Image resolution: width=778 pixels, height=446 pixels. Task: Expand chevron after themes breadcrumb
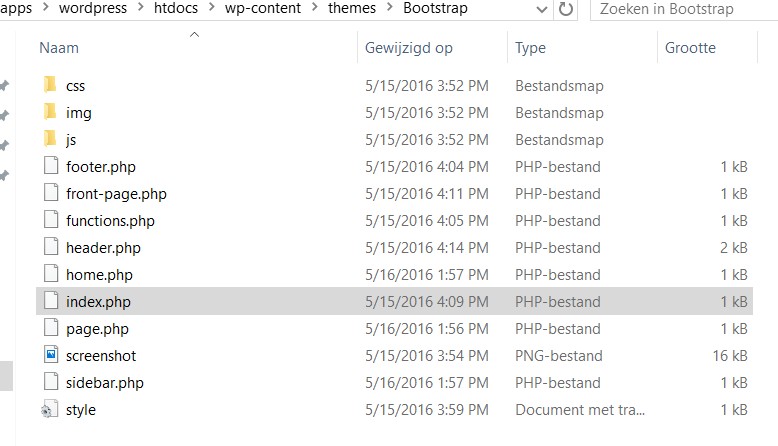pyautogui.click(x=389, y=7)
